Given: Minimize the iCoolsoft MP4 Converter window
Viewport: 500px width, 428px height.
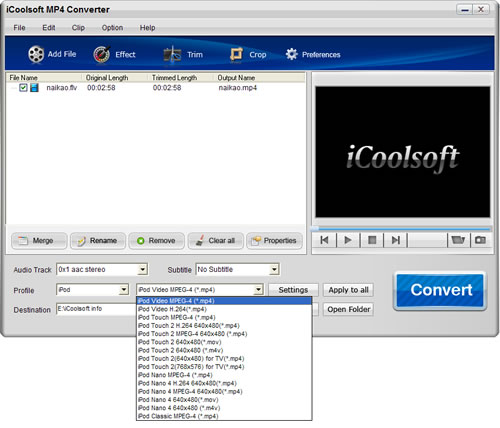Looking at the screenshot, I should click(465, 9).
